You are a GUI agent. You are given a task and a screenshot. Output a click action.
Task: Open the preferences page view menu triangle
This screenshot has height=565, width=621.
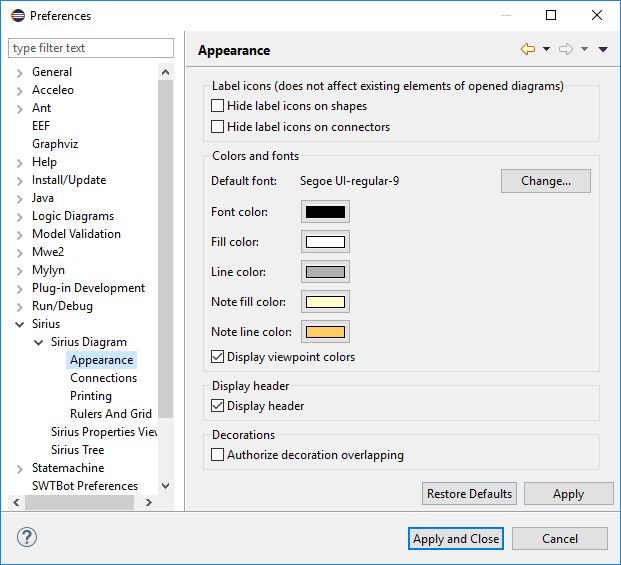coord(603,50)
